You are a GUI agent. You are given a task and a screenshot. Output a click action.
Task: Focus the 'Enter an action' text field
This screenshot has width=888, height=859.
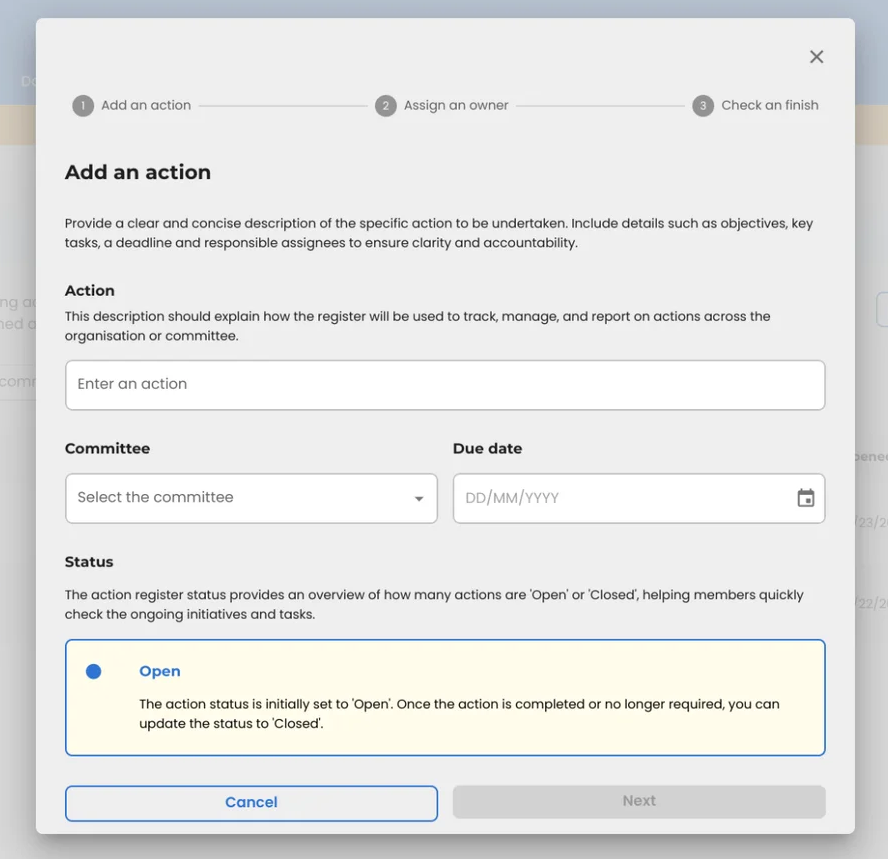(x=445, y=385)
